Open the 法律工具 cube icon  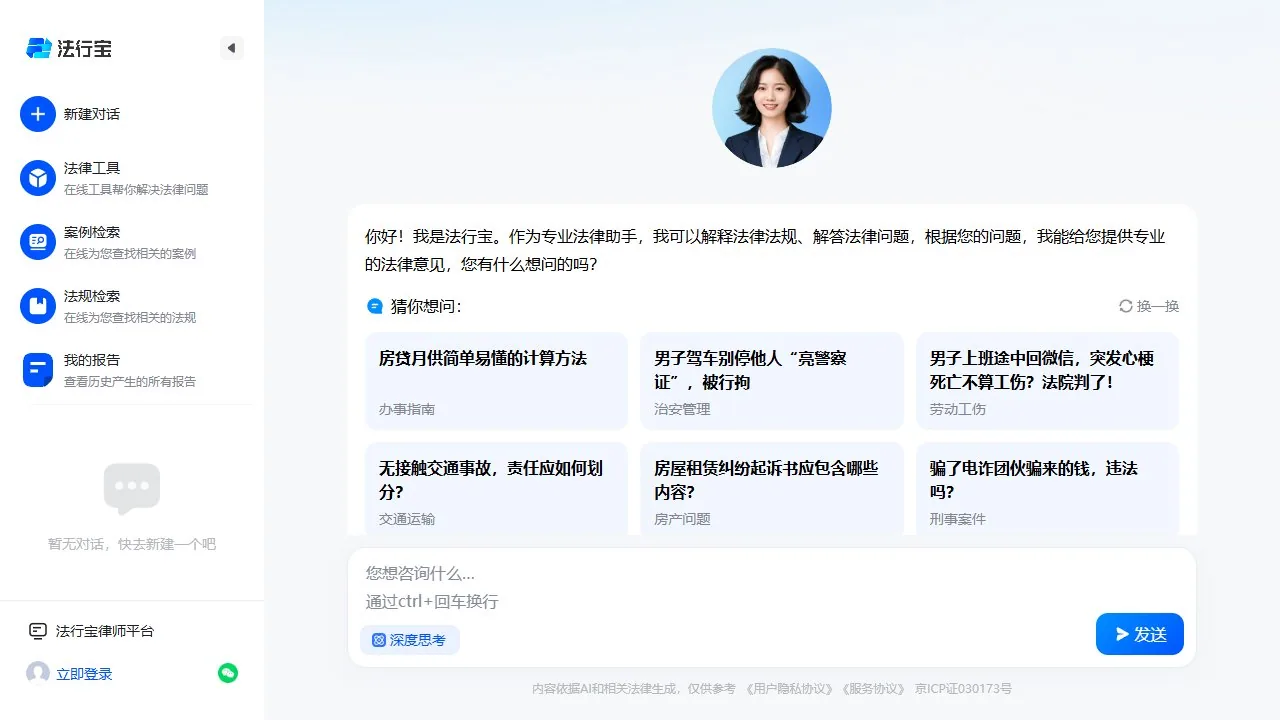pyautogui.click(x=38, y=178)
